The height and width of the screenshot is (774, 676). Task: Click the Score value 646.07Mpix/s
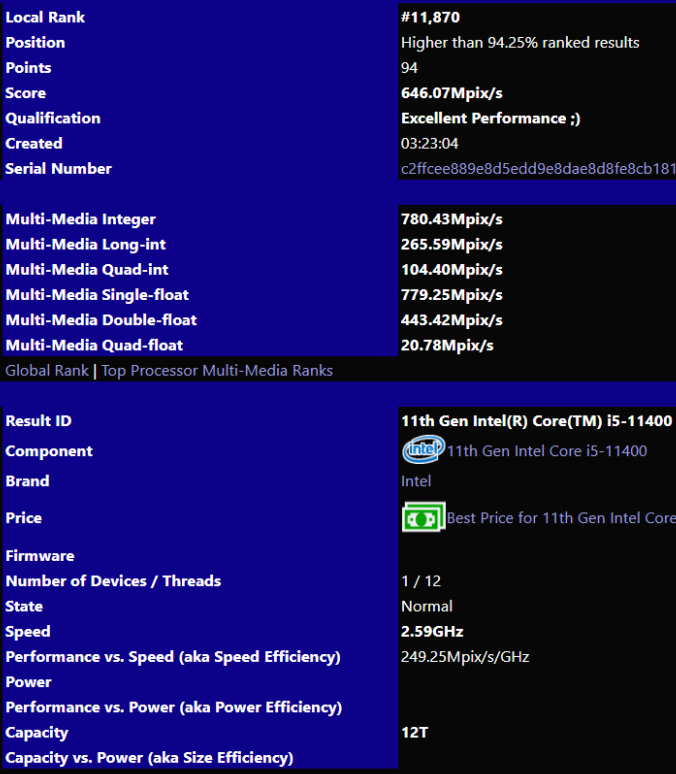pos(452,93)
